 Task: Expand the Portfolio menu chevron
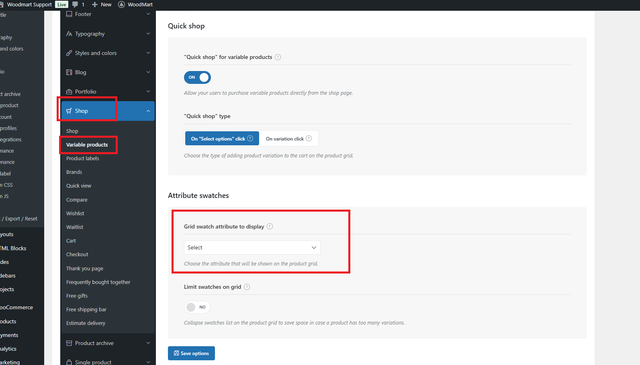coord(148,91)
